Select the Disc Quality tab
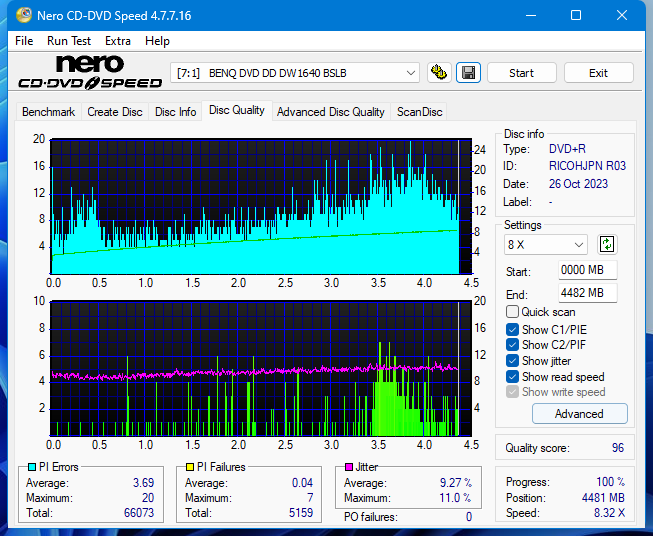Image resolution: width=653 pixels, height=536 pixels. pyautogui.click(x=237, y=110)
